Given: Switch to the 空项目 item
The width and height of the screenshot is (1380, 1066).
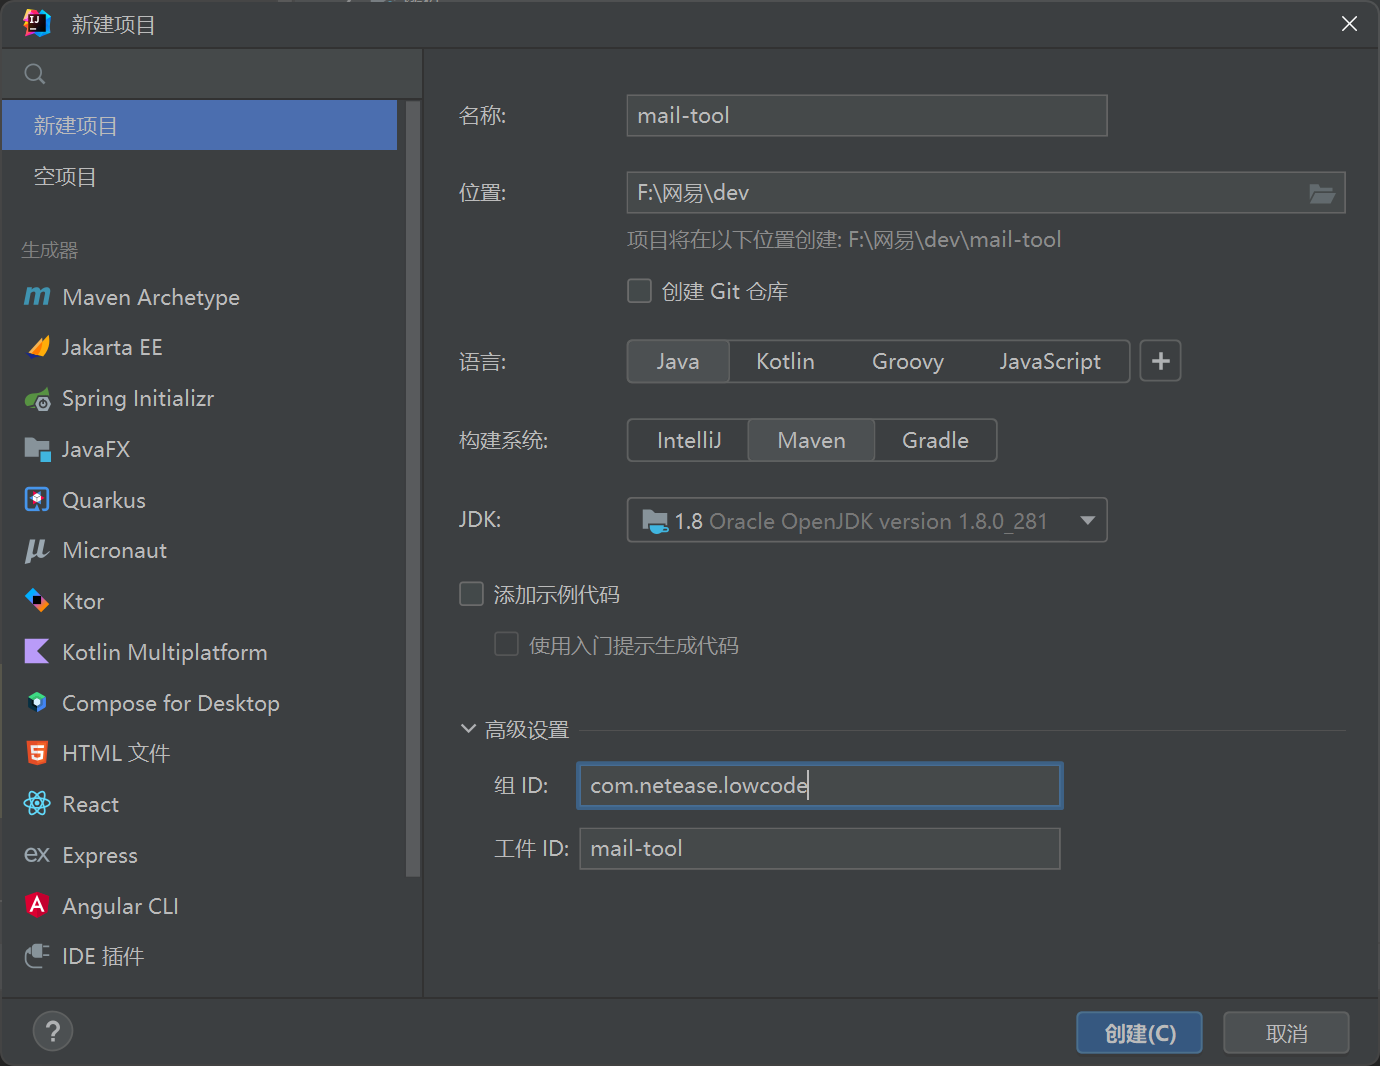Looking at the screenshot, I should point(66,176).
